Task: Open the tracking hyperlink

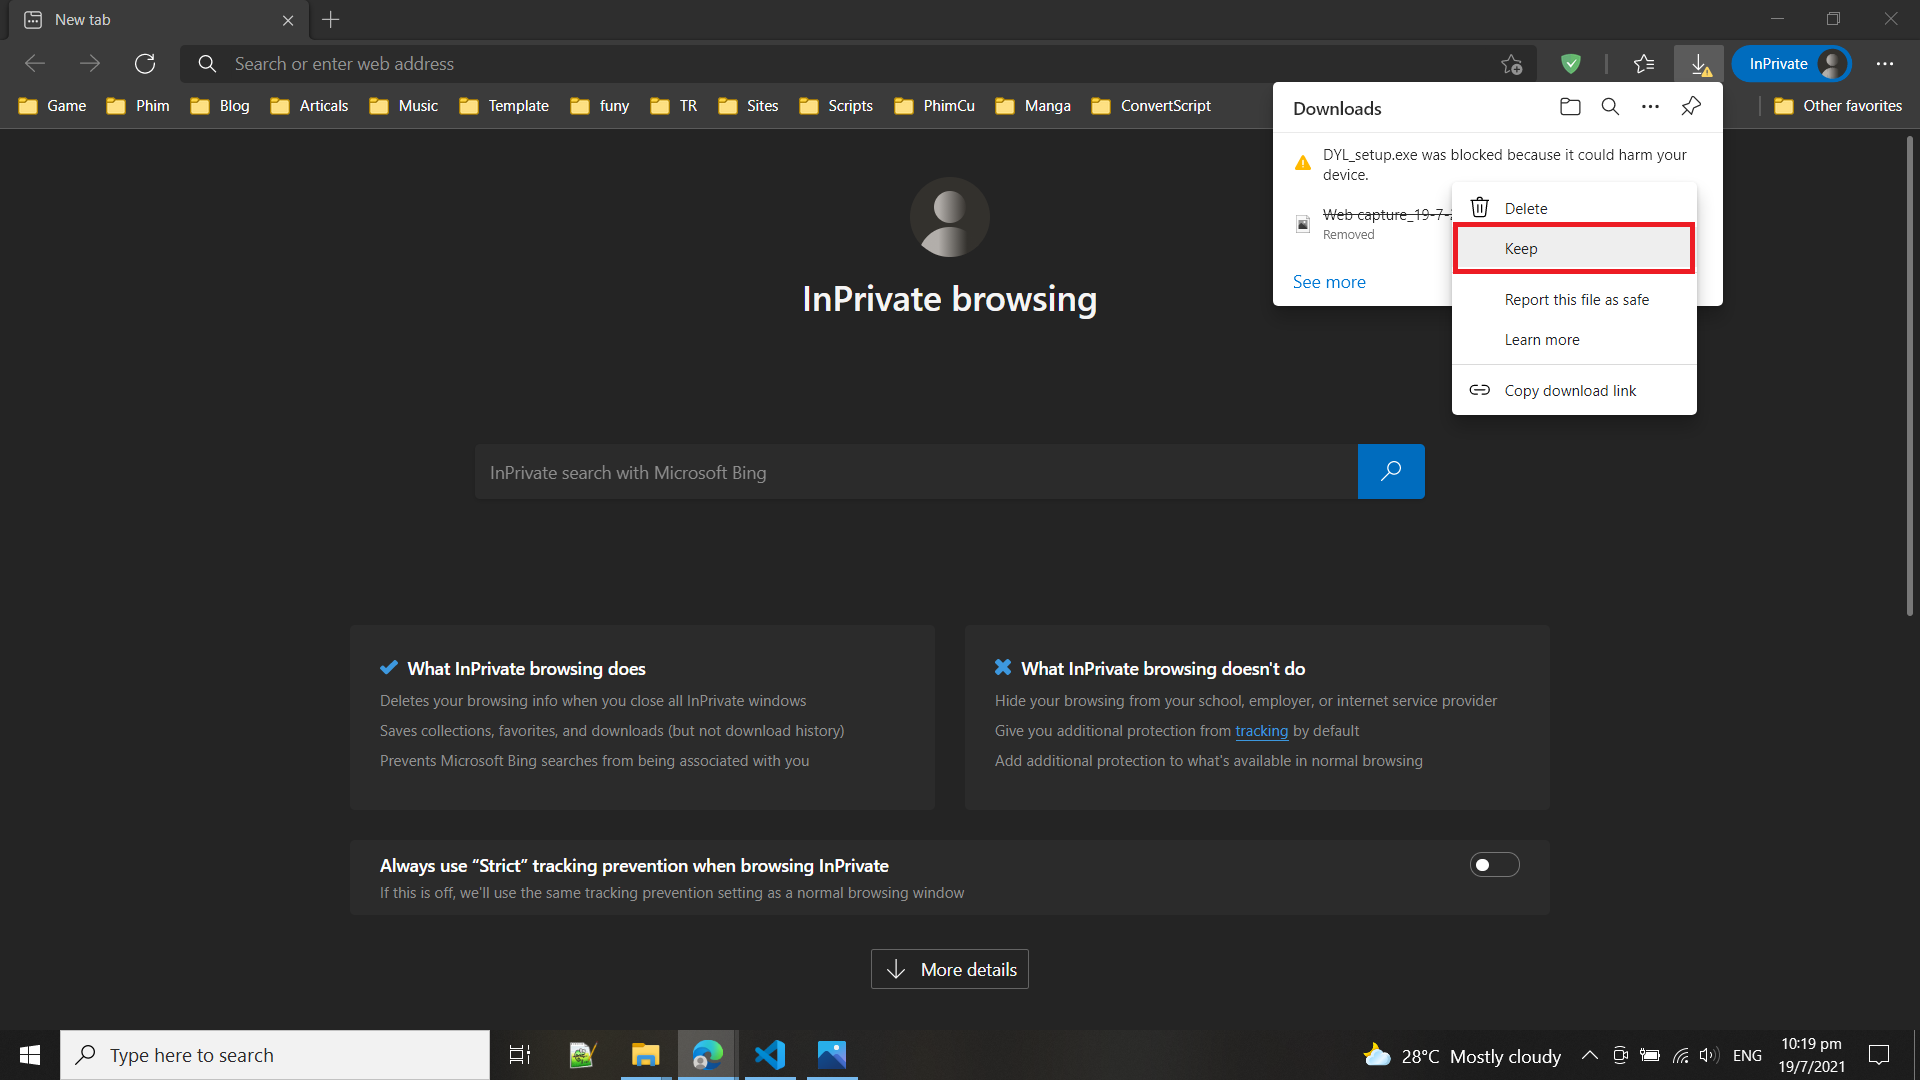Action: click(x=1261, y=731)
